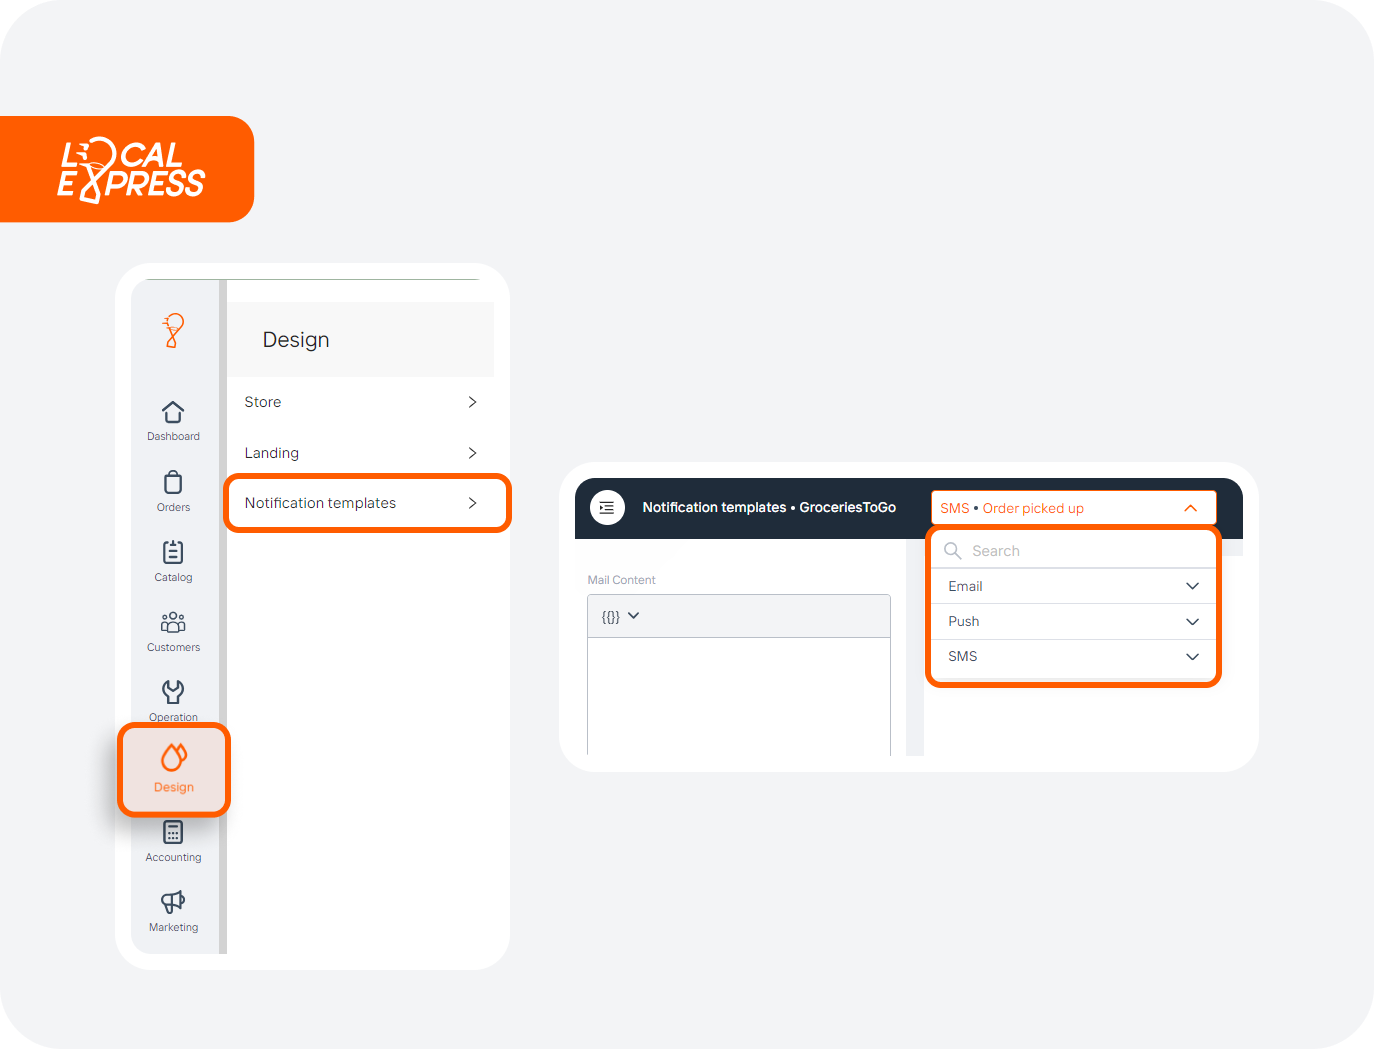Open the Catalog section
Viewport: 1374px width, 1049px height.
coord(173,559)
